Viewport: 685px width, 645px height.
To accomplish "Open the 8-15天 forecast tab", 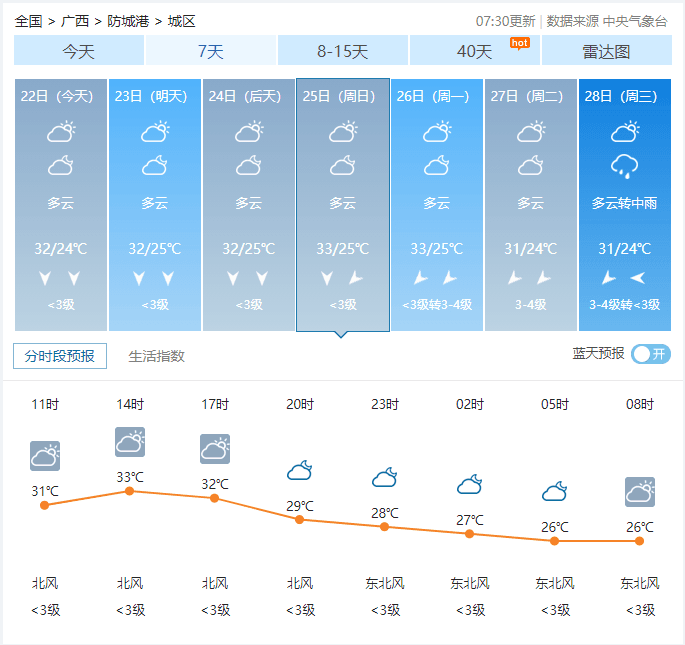I will [342, 51].
